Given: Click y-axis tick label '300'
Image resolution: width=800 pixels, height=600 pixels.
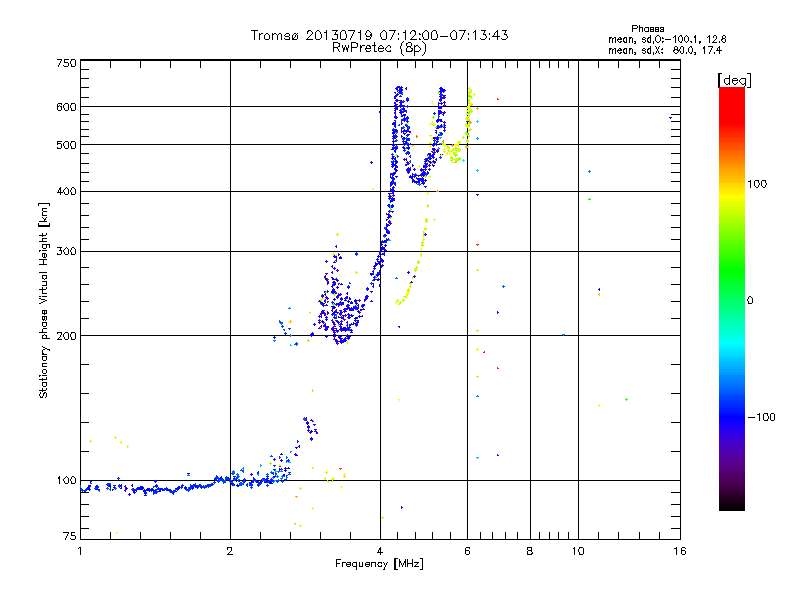Looking at the screenshot, I should coord(66,251).
